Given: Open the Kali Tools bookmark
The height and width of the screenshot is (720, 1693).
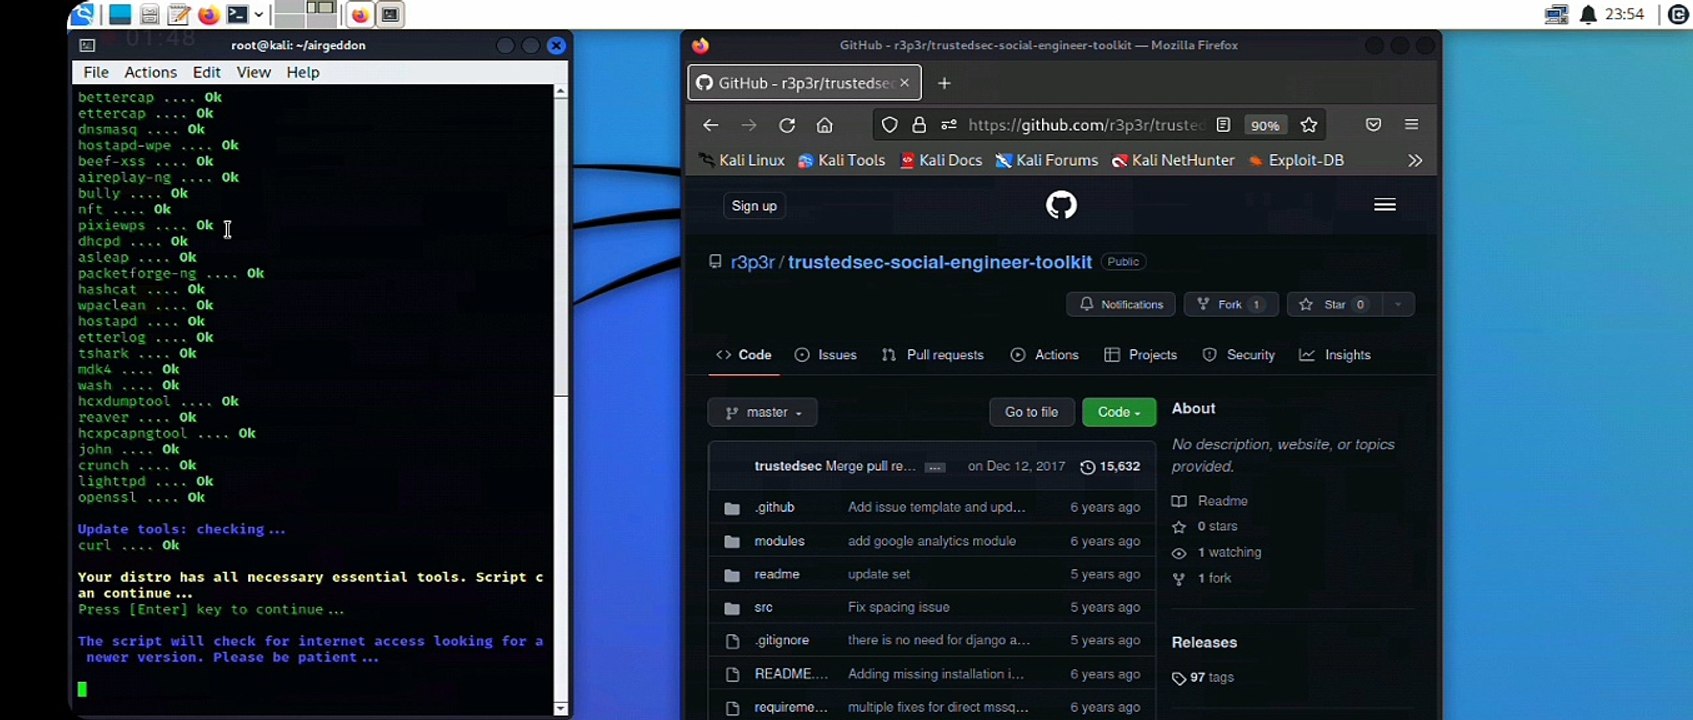Looking at the screenshot, I should tap(841, 160).
